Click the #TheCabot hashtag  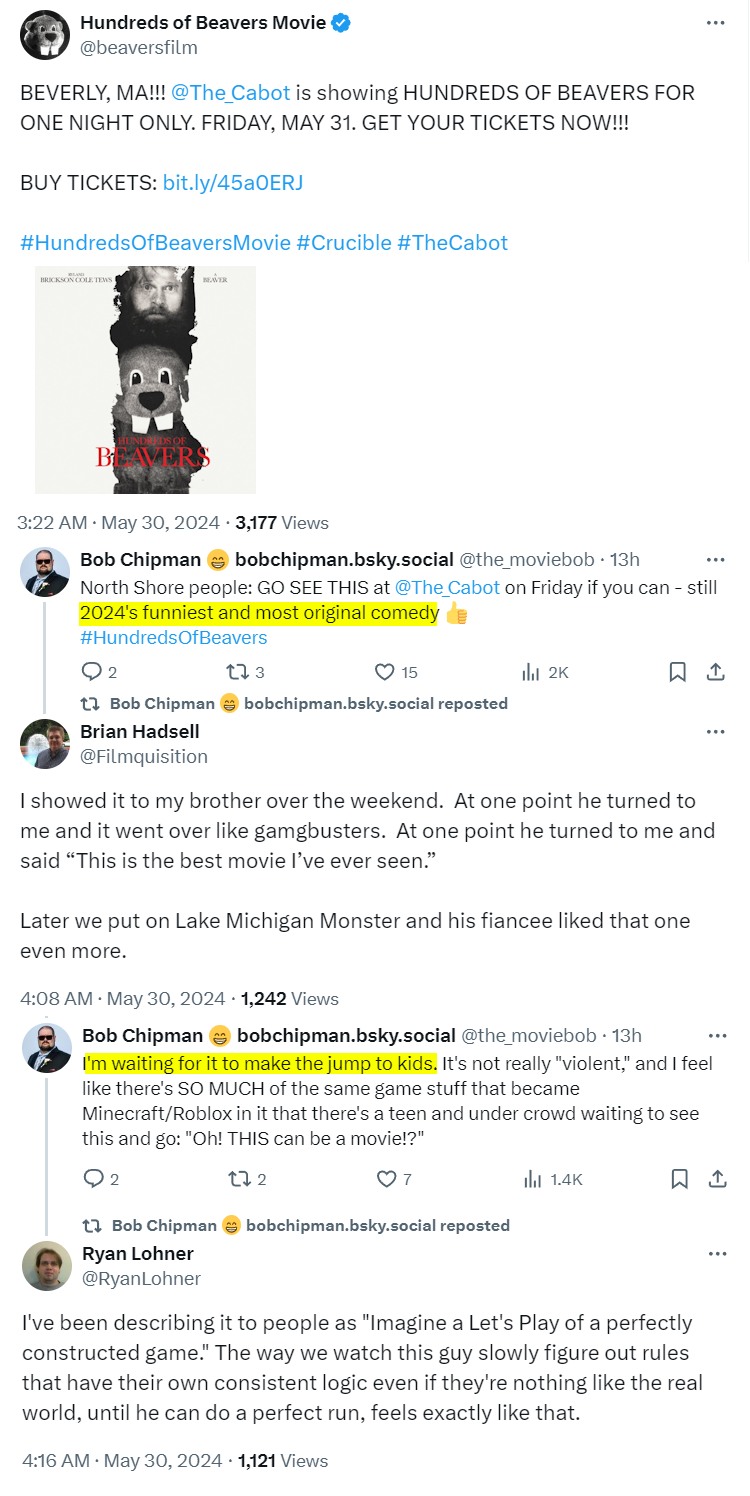click(x=452, y=242)
